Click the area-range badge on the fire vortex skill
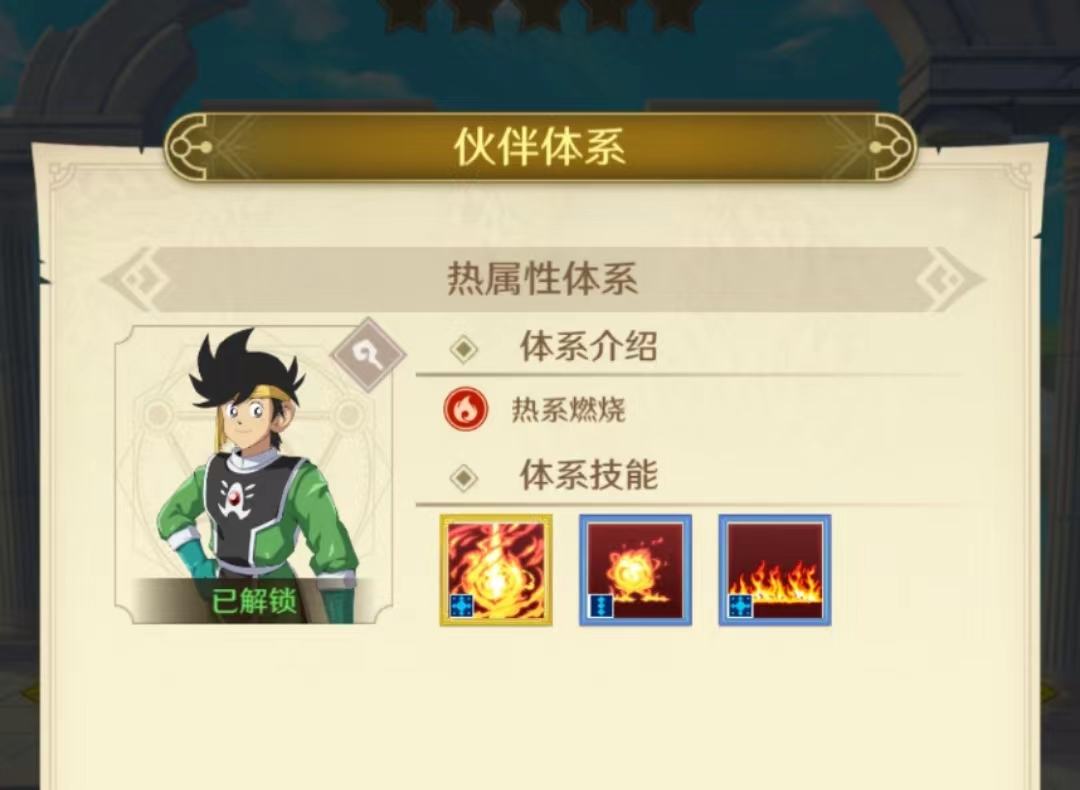The width and height of the screenshot is (1080, 790). coord(461,606)
